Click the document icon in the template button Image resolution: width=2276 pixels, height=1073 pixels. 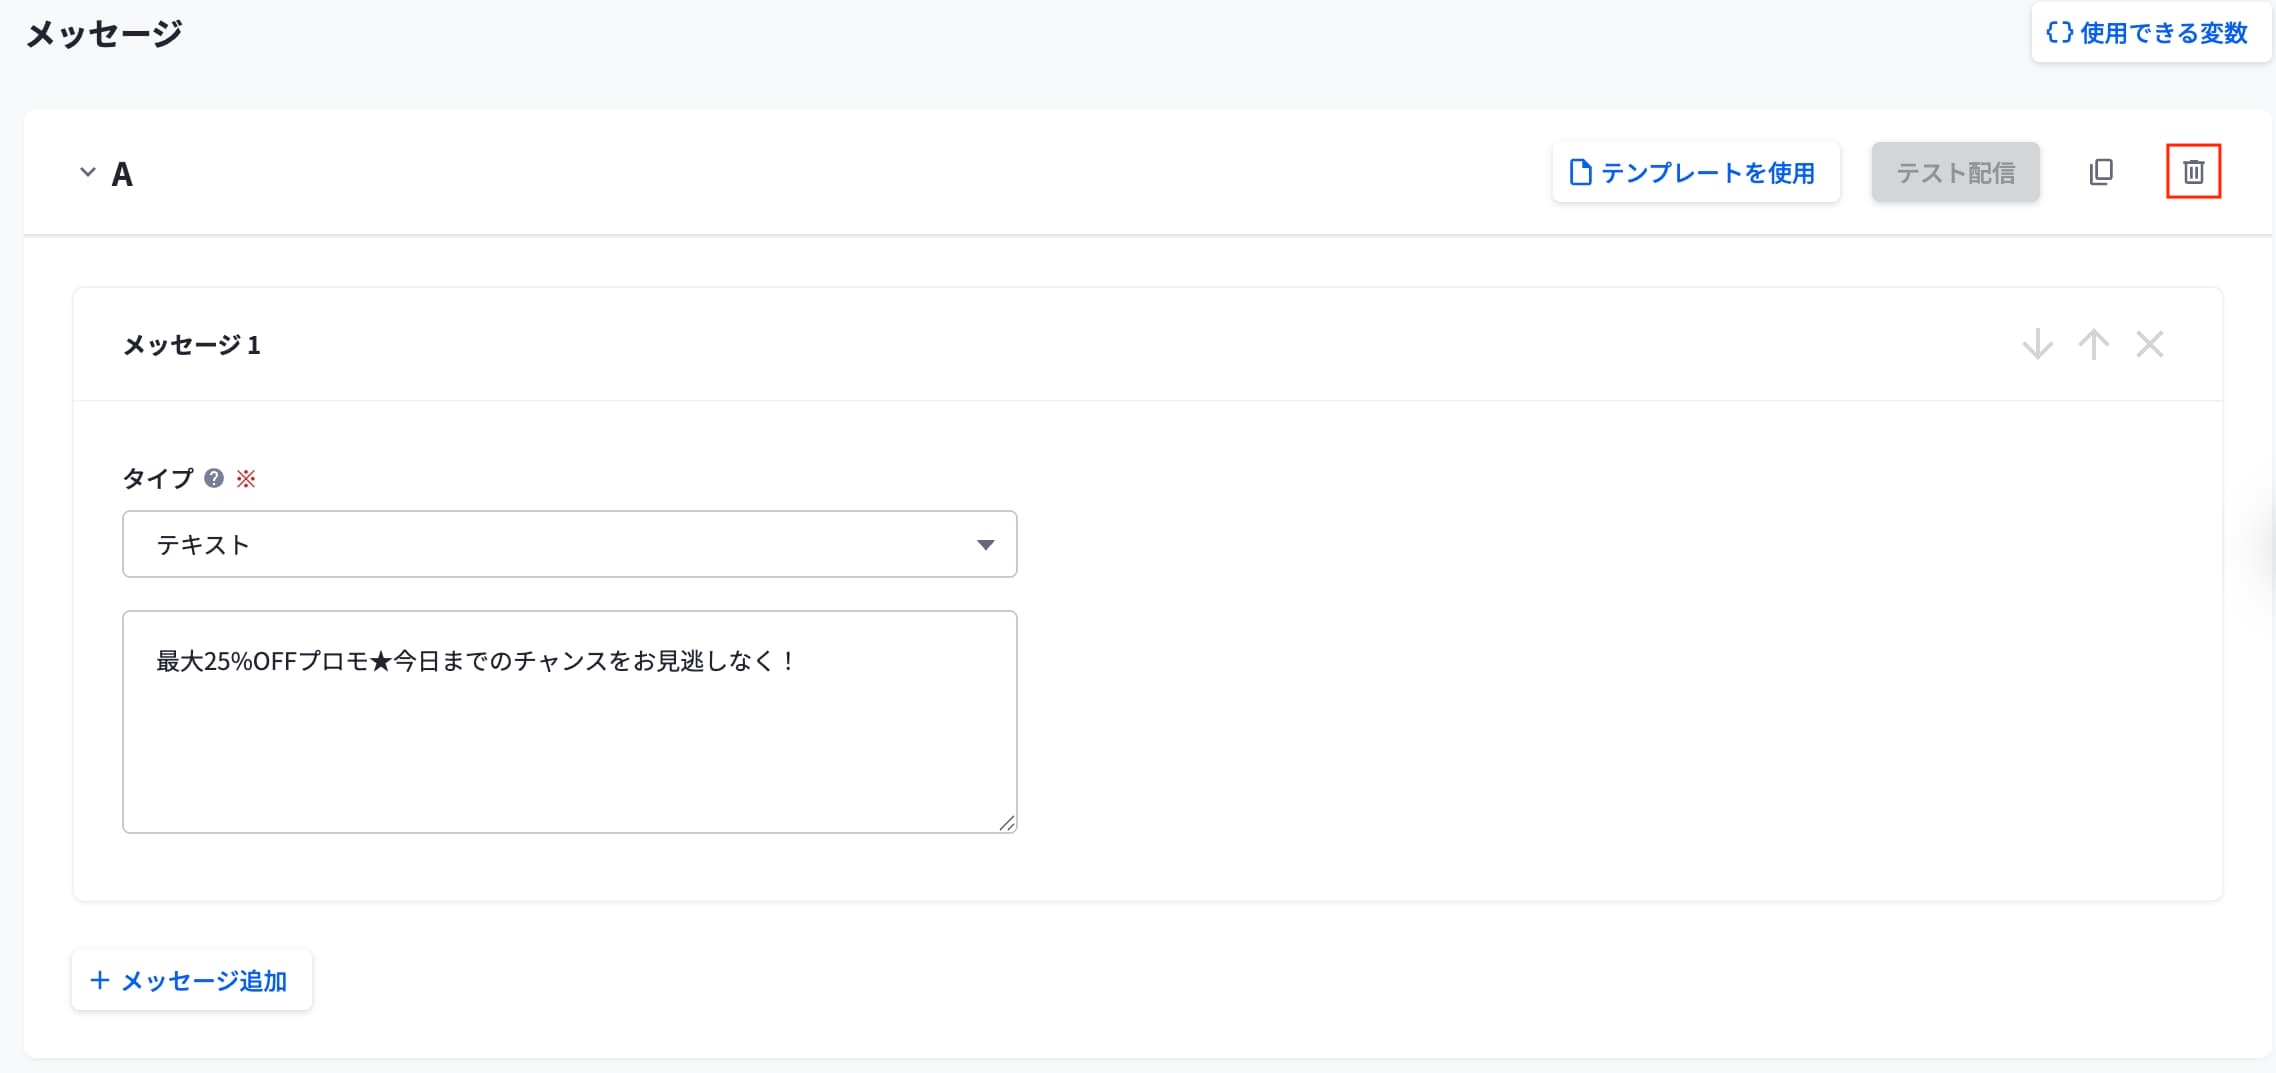pyautogui.click(x=1580, y=173)
